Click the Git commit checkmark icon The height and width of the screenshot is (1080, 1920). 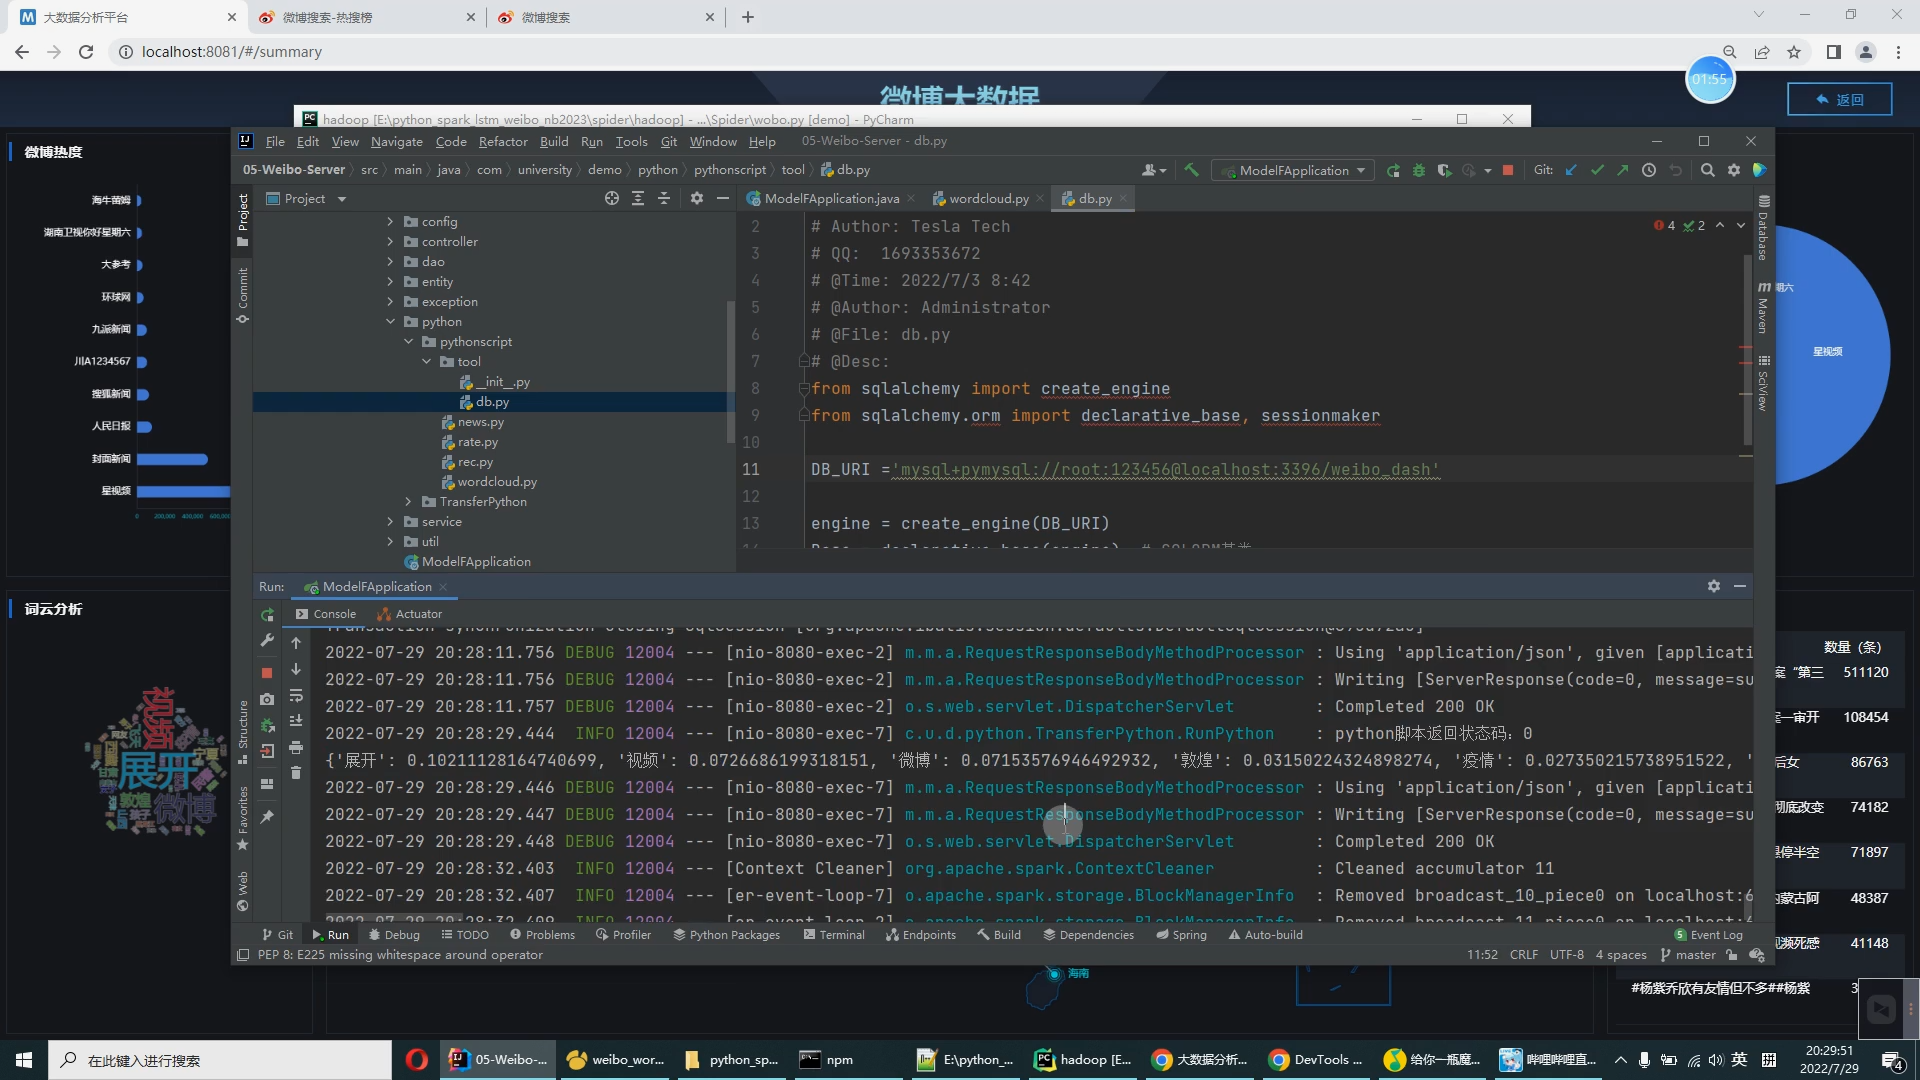[x=1597, y=170]
